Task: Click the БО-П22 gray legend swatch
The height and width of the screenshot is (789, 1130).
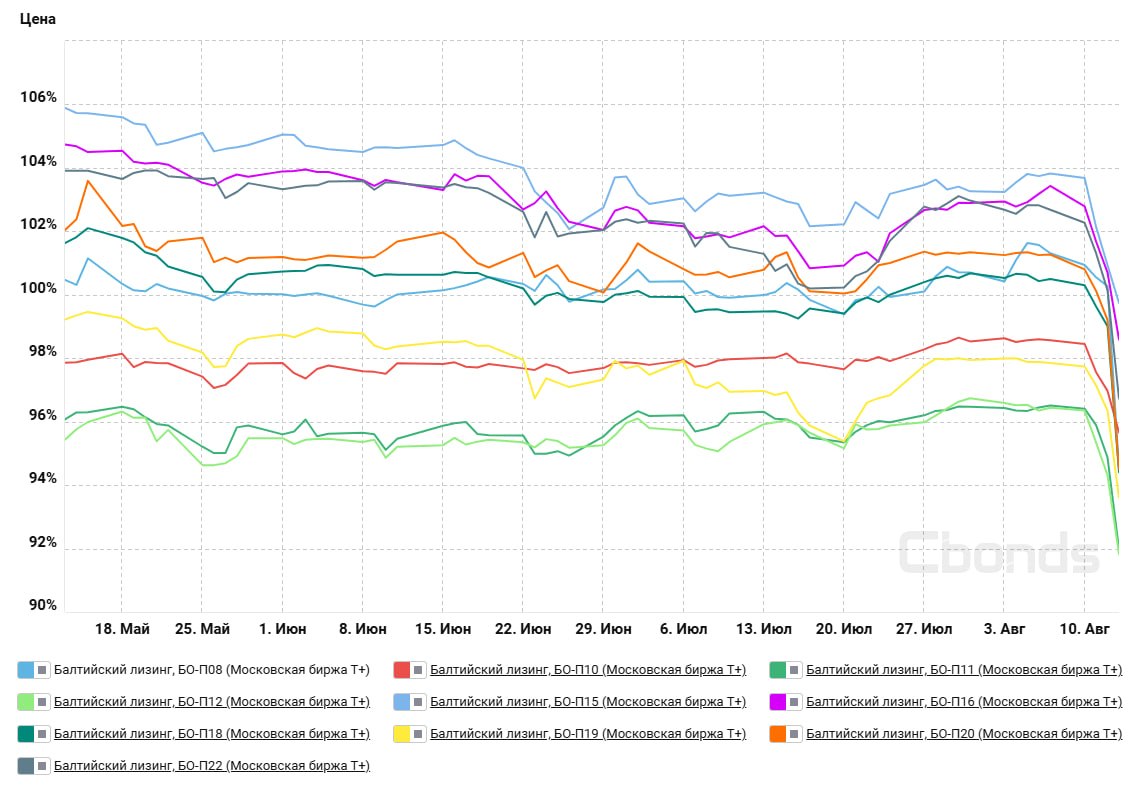Action: [33, 765]
